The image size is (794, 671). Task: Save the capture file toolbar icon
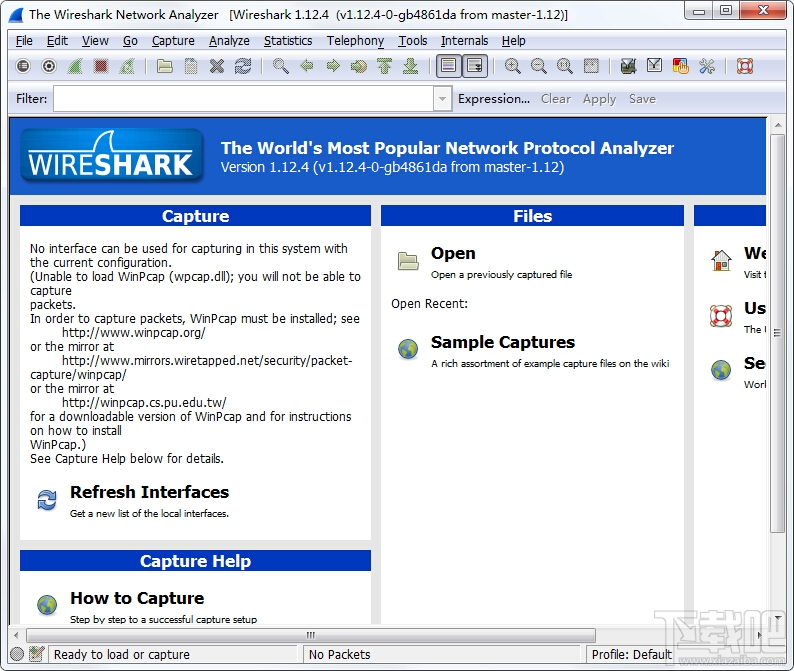(190, 66)
